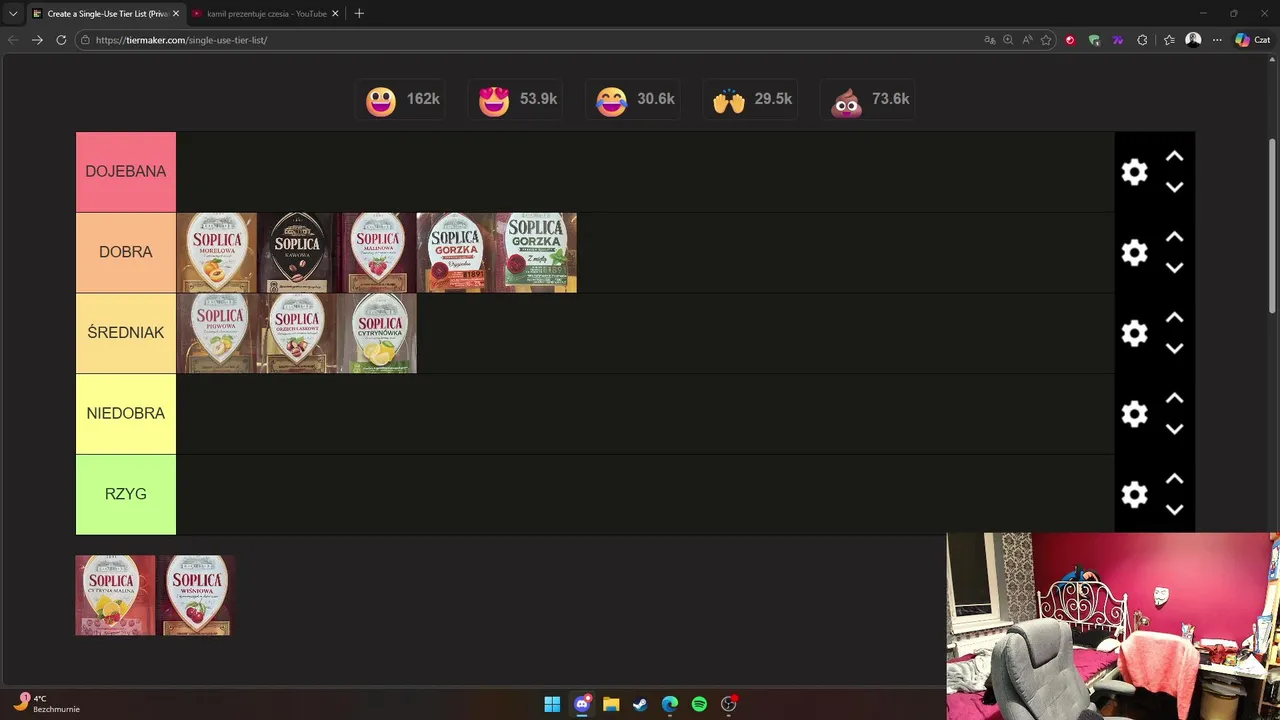Open the tab search dropdown
Image resolution: width=1280 pixels, height=720 pixels.
click(13, 14)
